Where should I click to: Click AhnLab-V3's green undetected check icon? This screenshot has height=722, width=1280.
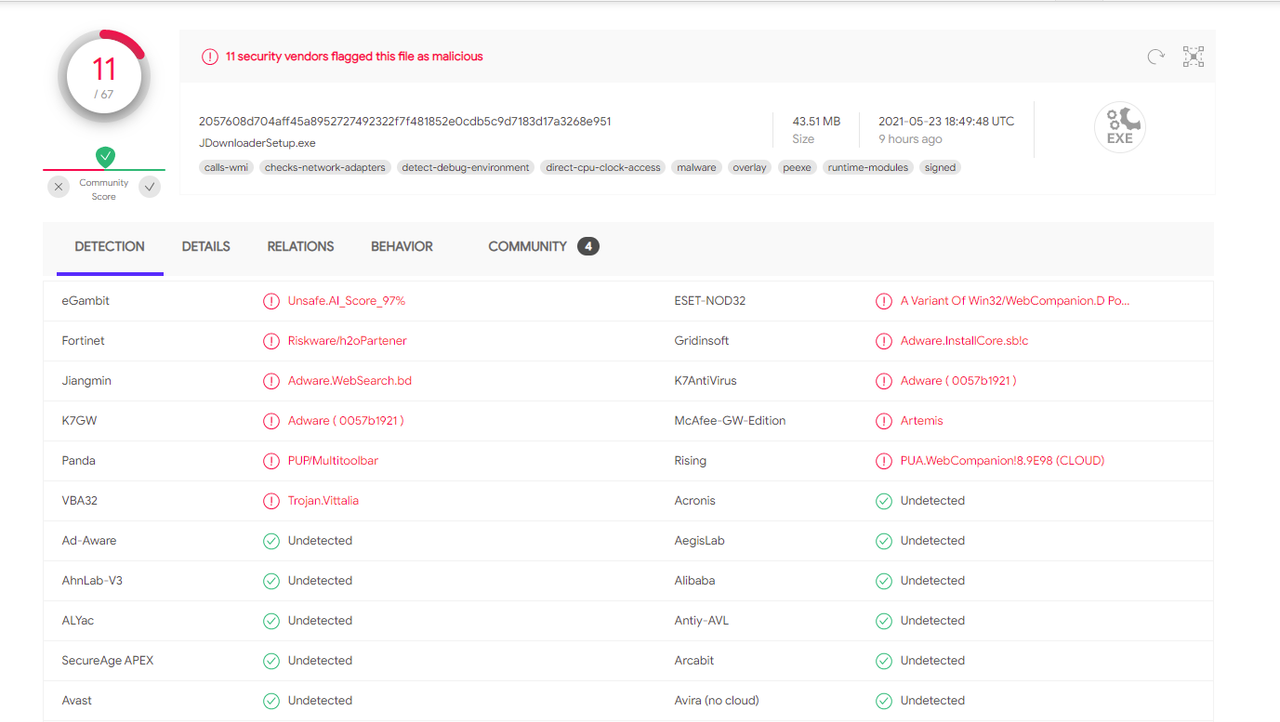coord(271,581)
